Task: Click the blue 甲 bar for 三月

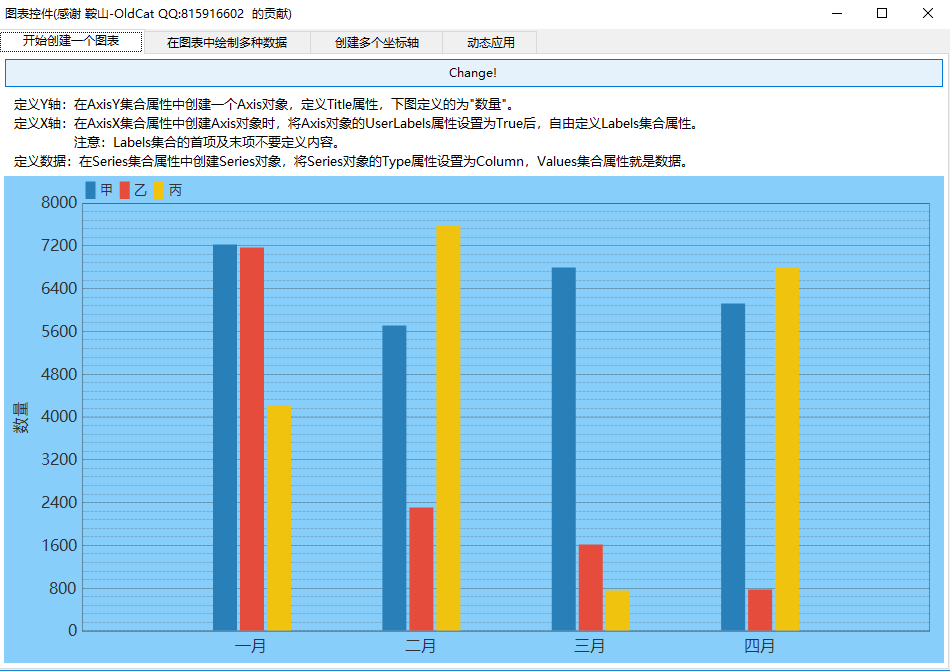Action: (564, 448)
